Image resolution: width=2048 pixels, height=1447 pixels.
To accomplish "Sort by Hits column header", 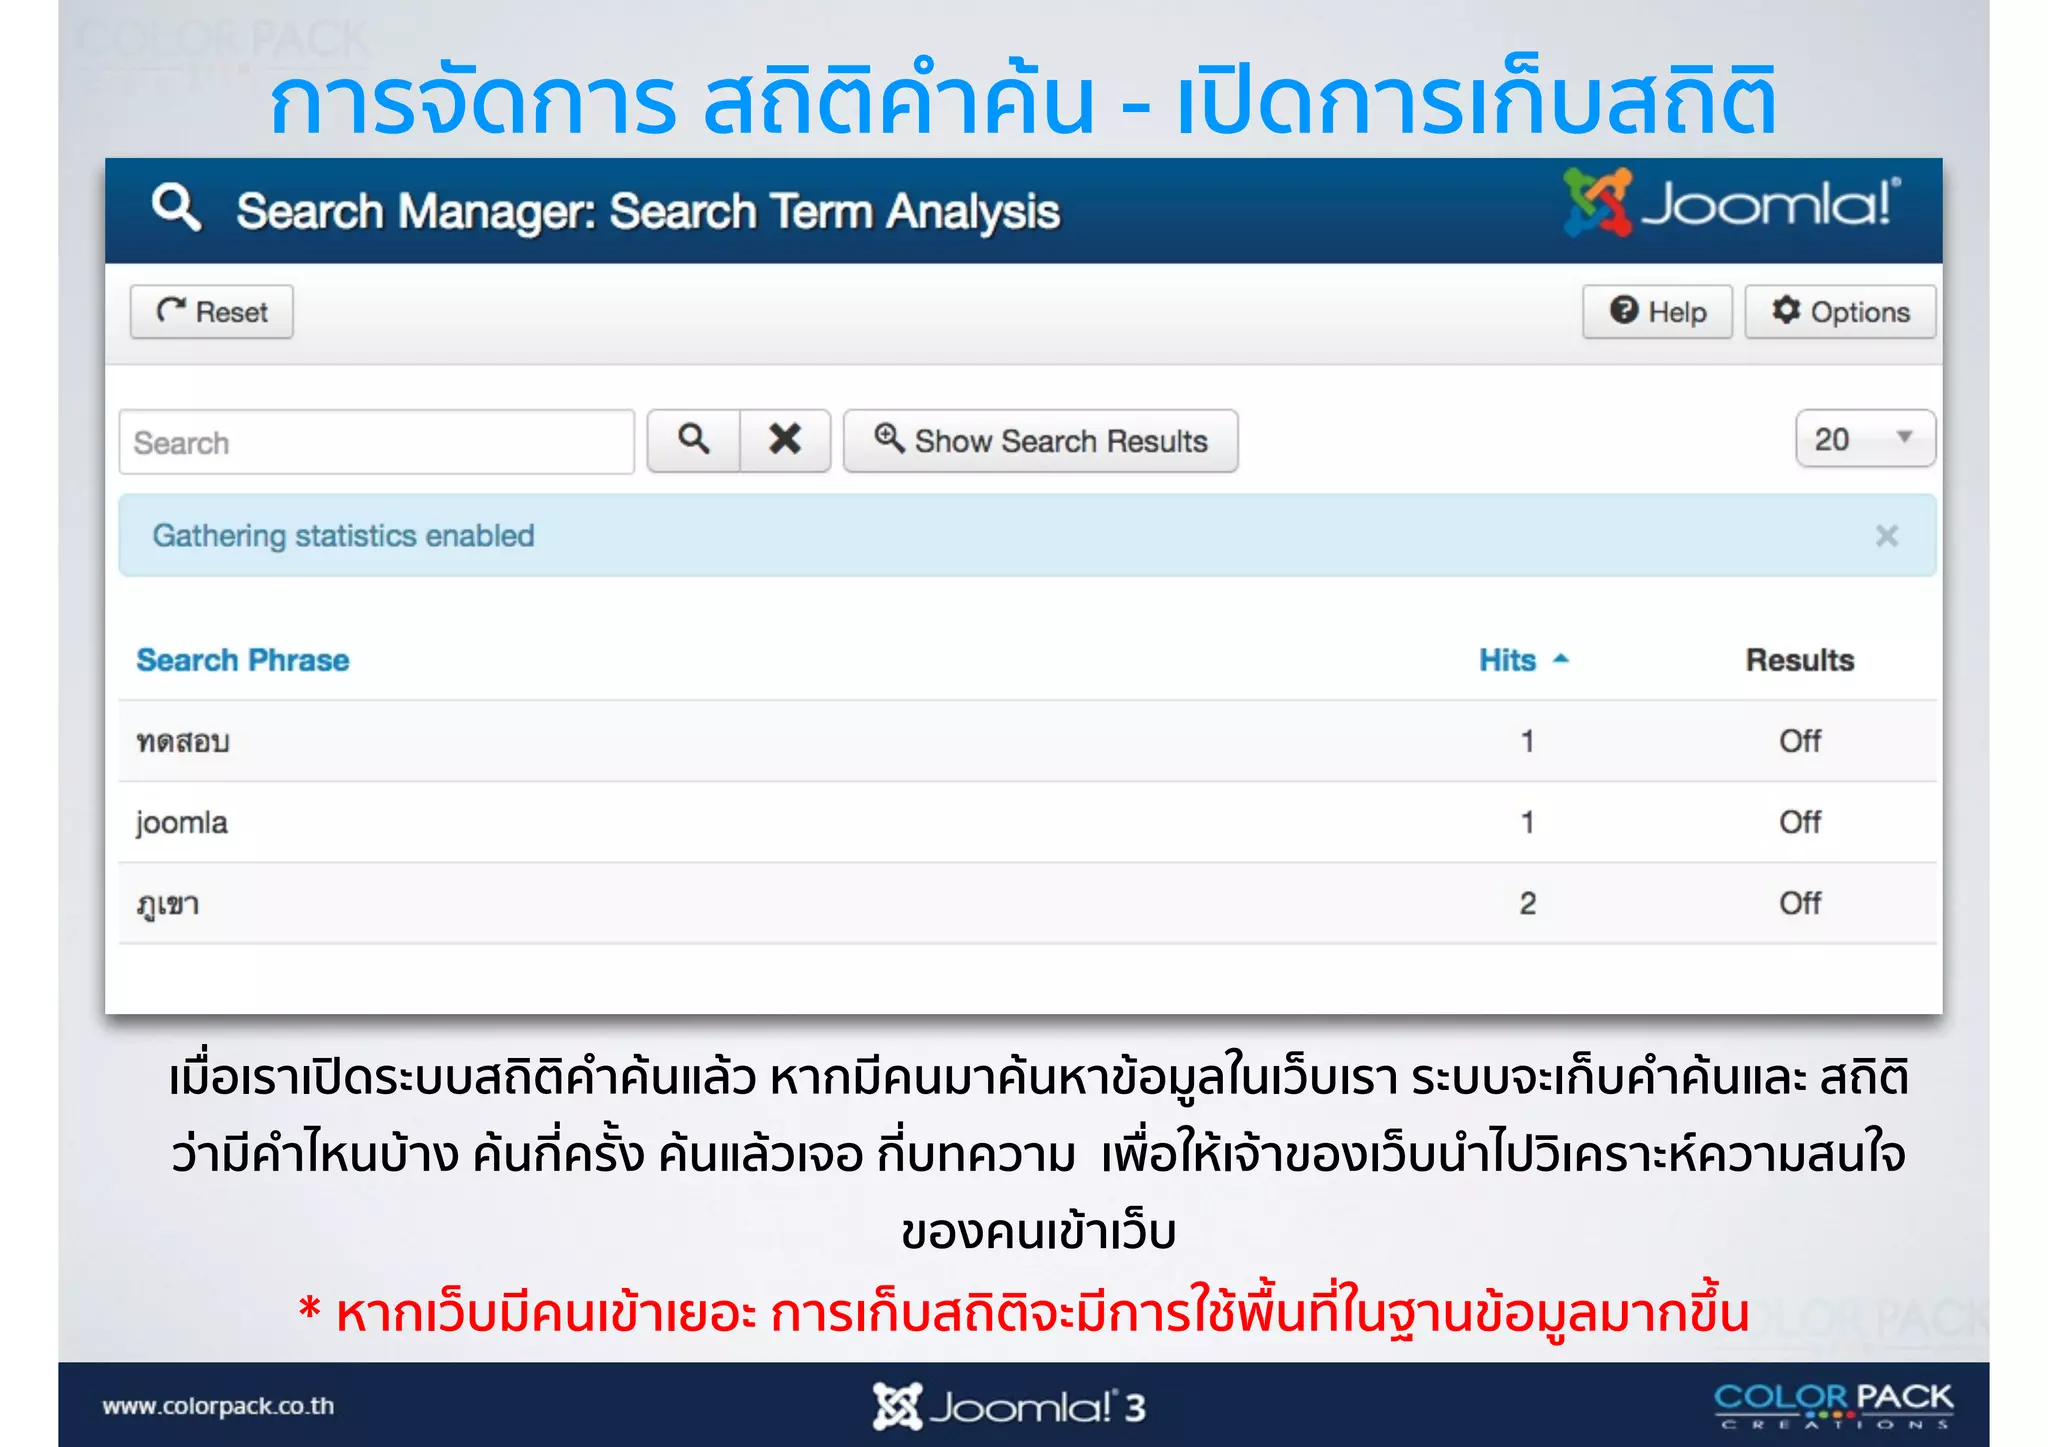I will pyautogui.click(x=1524, y=660).
